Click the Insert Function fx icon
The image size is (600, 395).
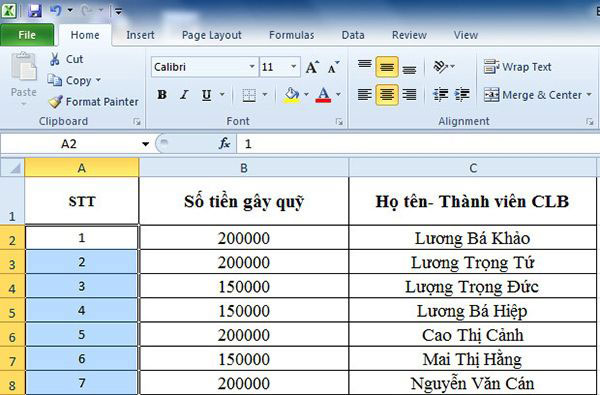pos(224,144)
